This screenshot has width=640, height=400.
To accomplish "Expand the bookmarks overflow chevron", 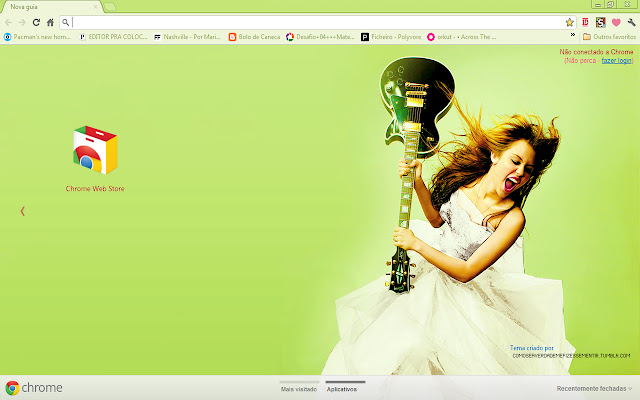I will pos(573,35).
